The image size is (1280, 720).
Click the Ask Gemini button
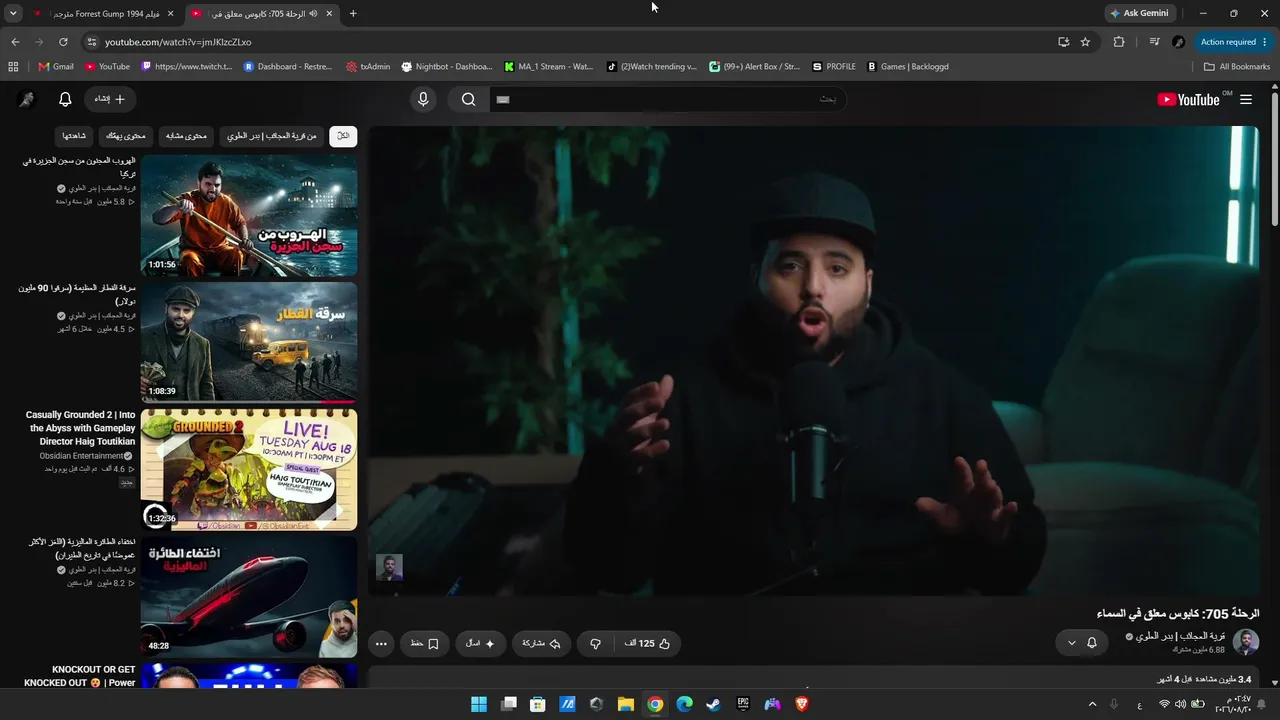[x=1139, y=13]
